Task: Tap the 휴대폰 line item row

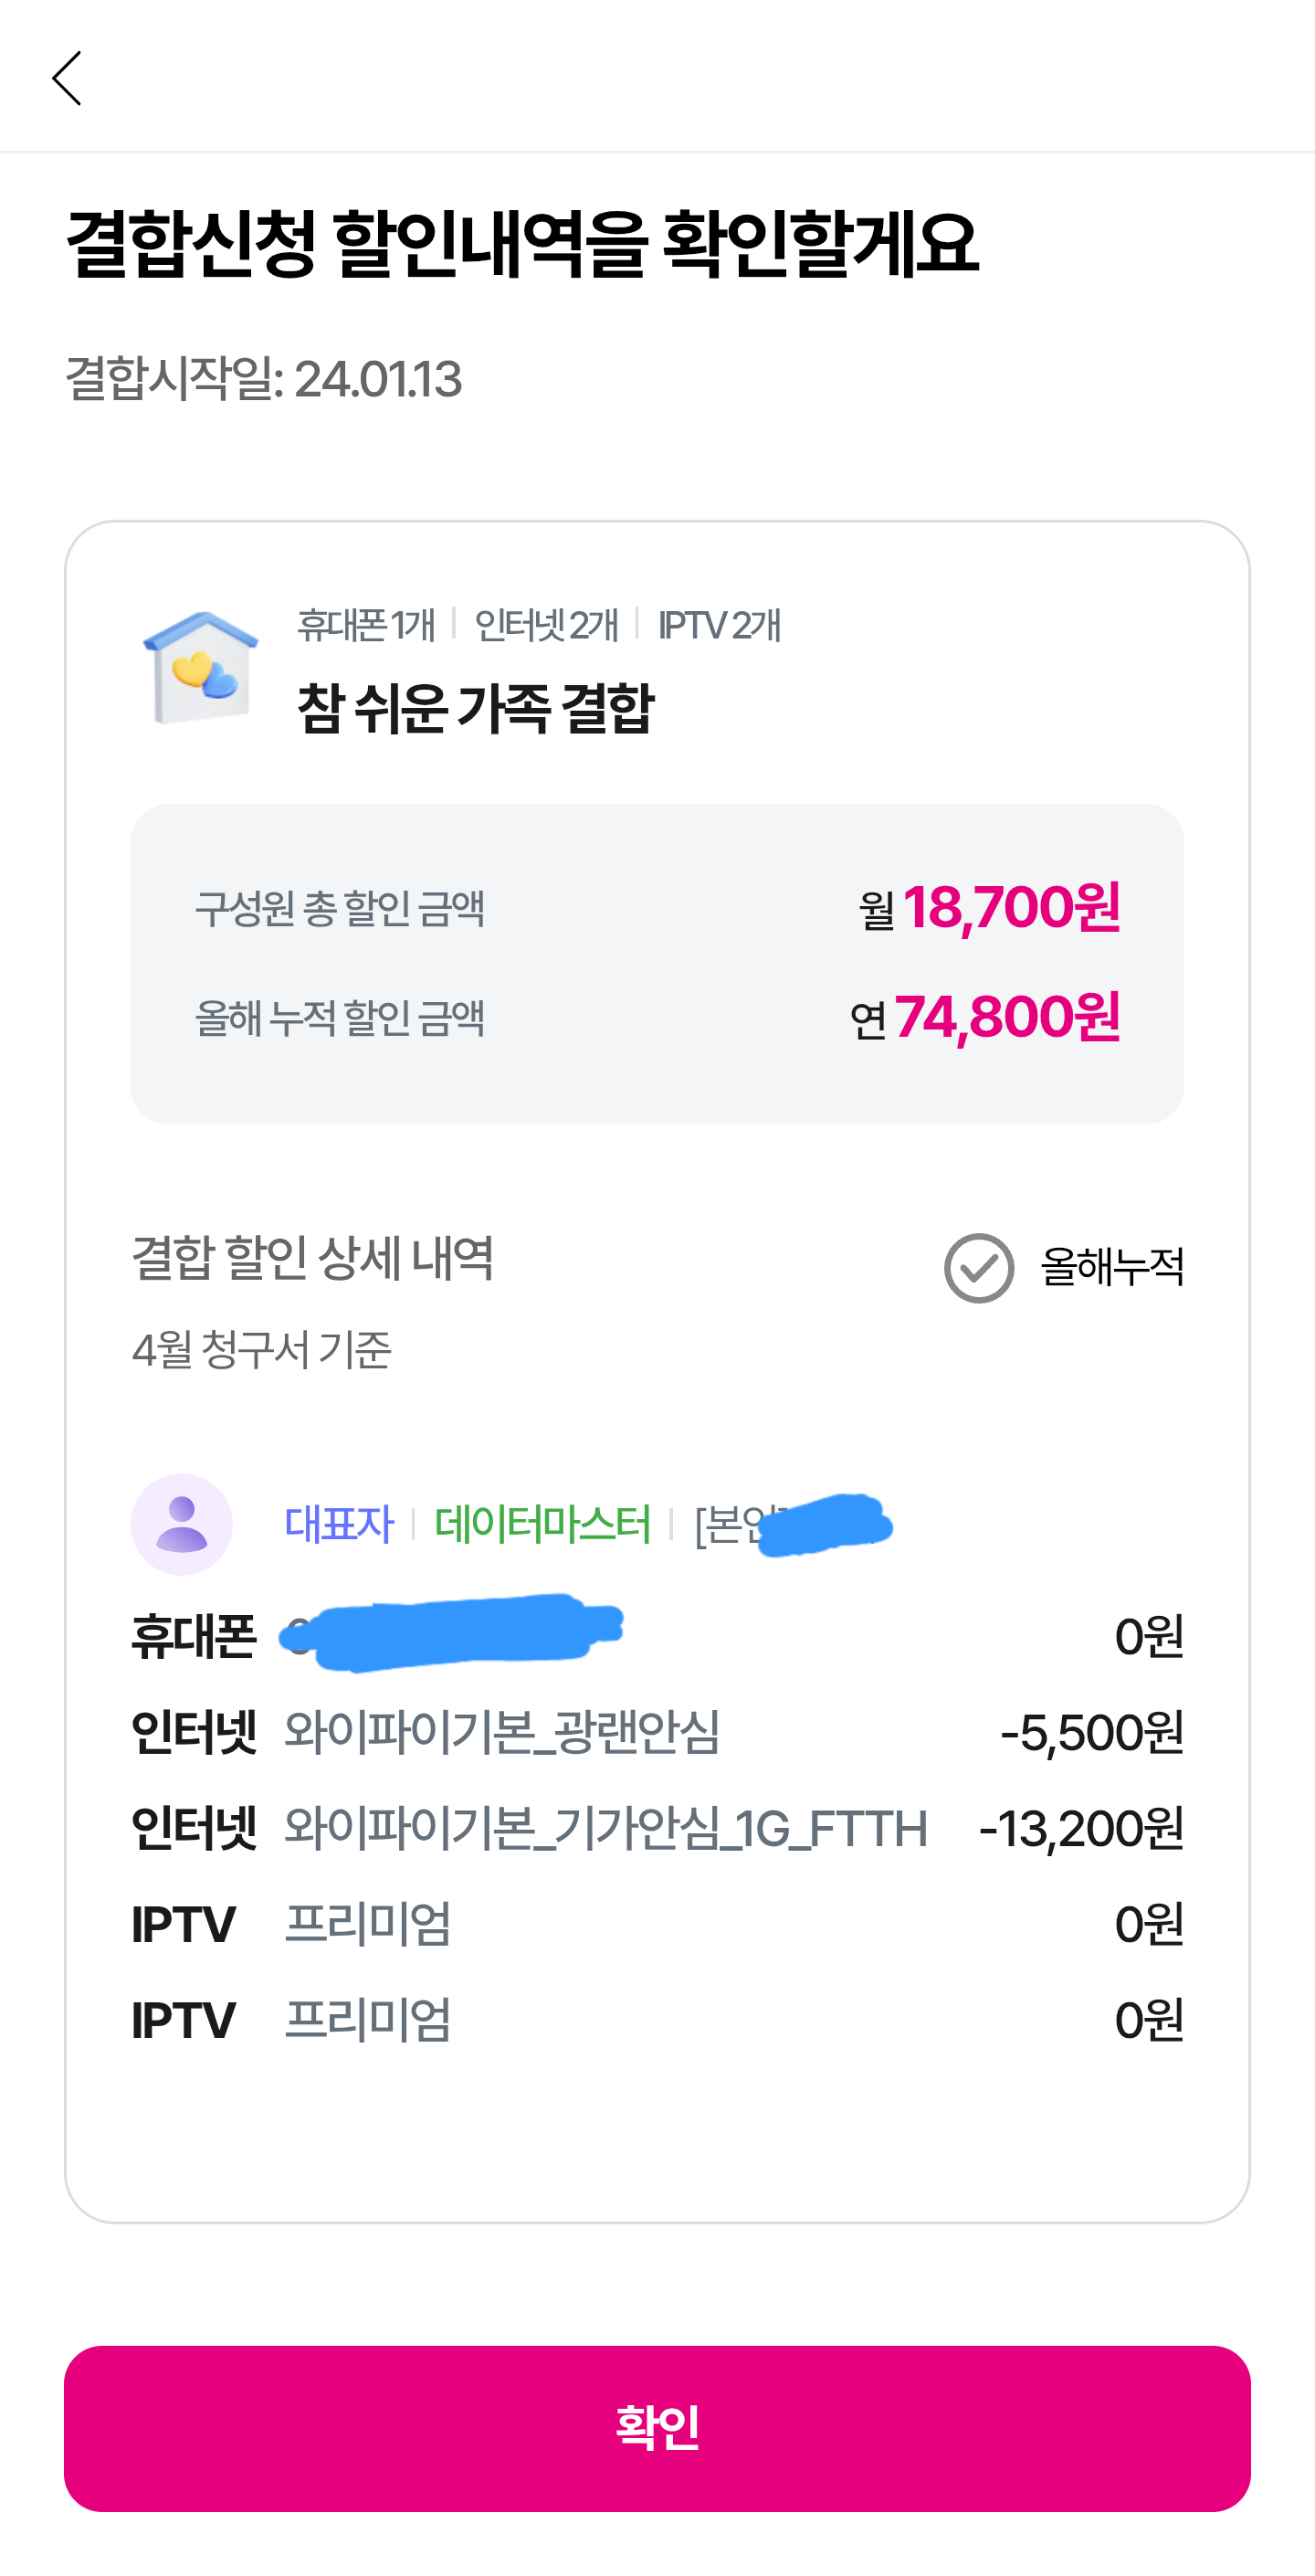Action: pos(657,1636)
